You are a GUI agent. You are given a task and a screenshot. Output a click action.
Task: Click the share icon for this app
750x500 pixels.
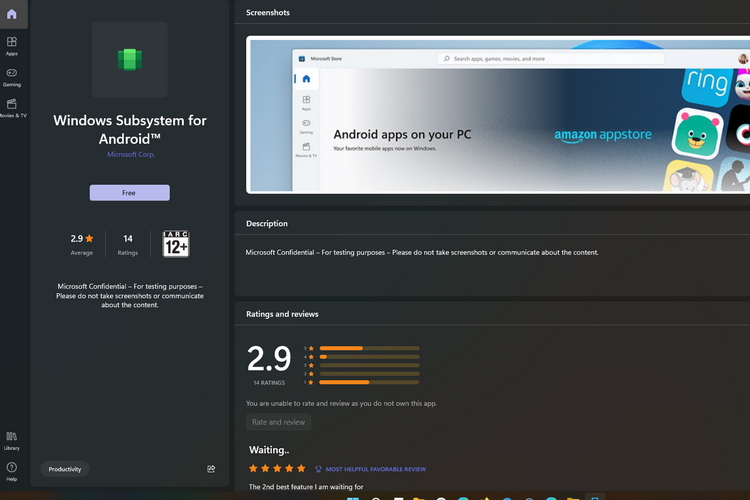click(211, 468)
